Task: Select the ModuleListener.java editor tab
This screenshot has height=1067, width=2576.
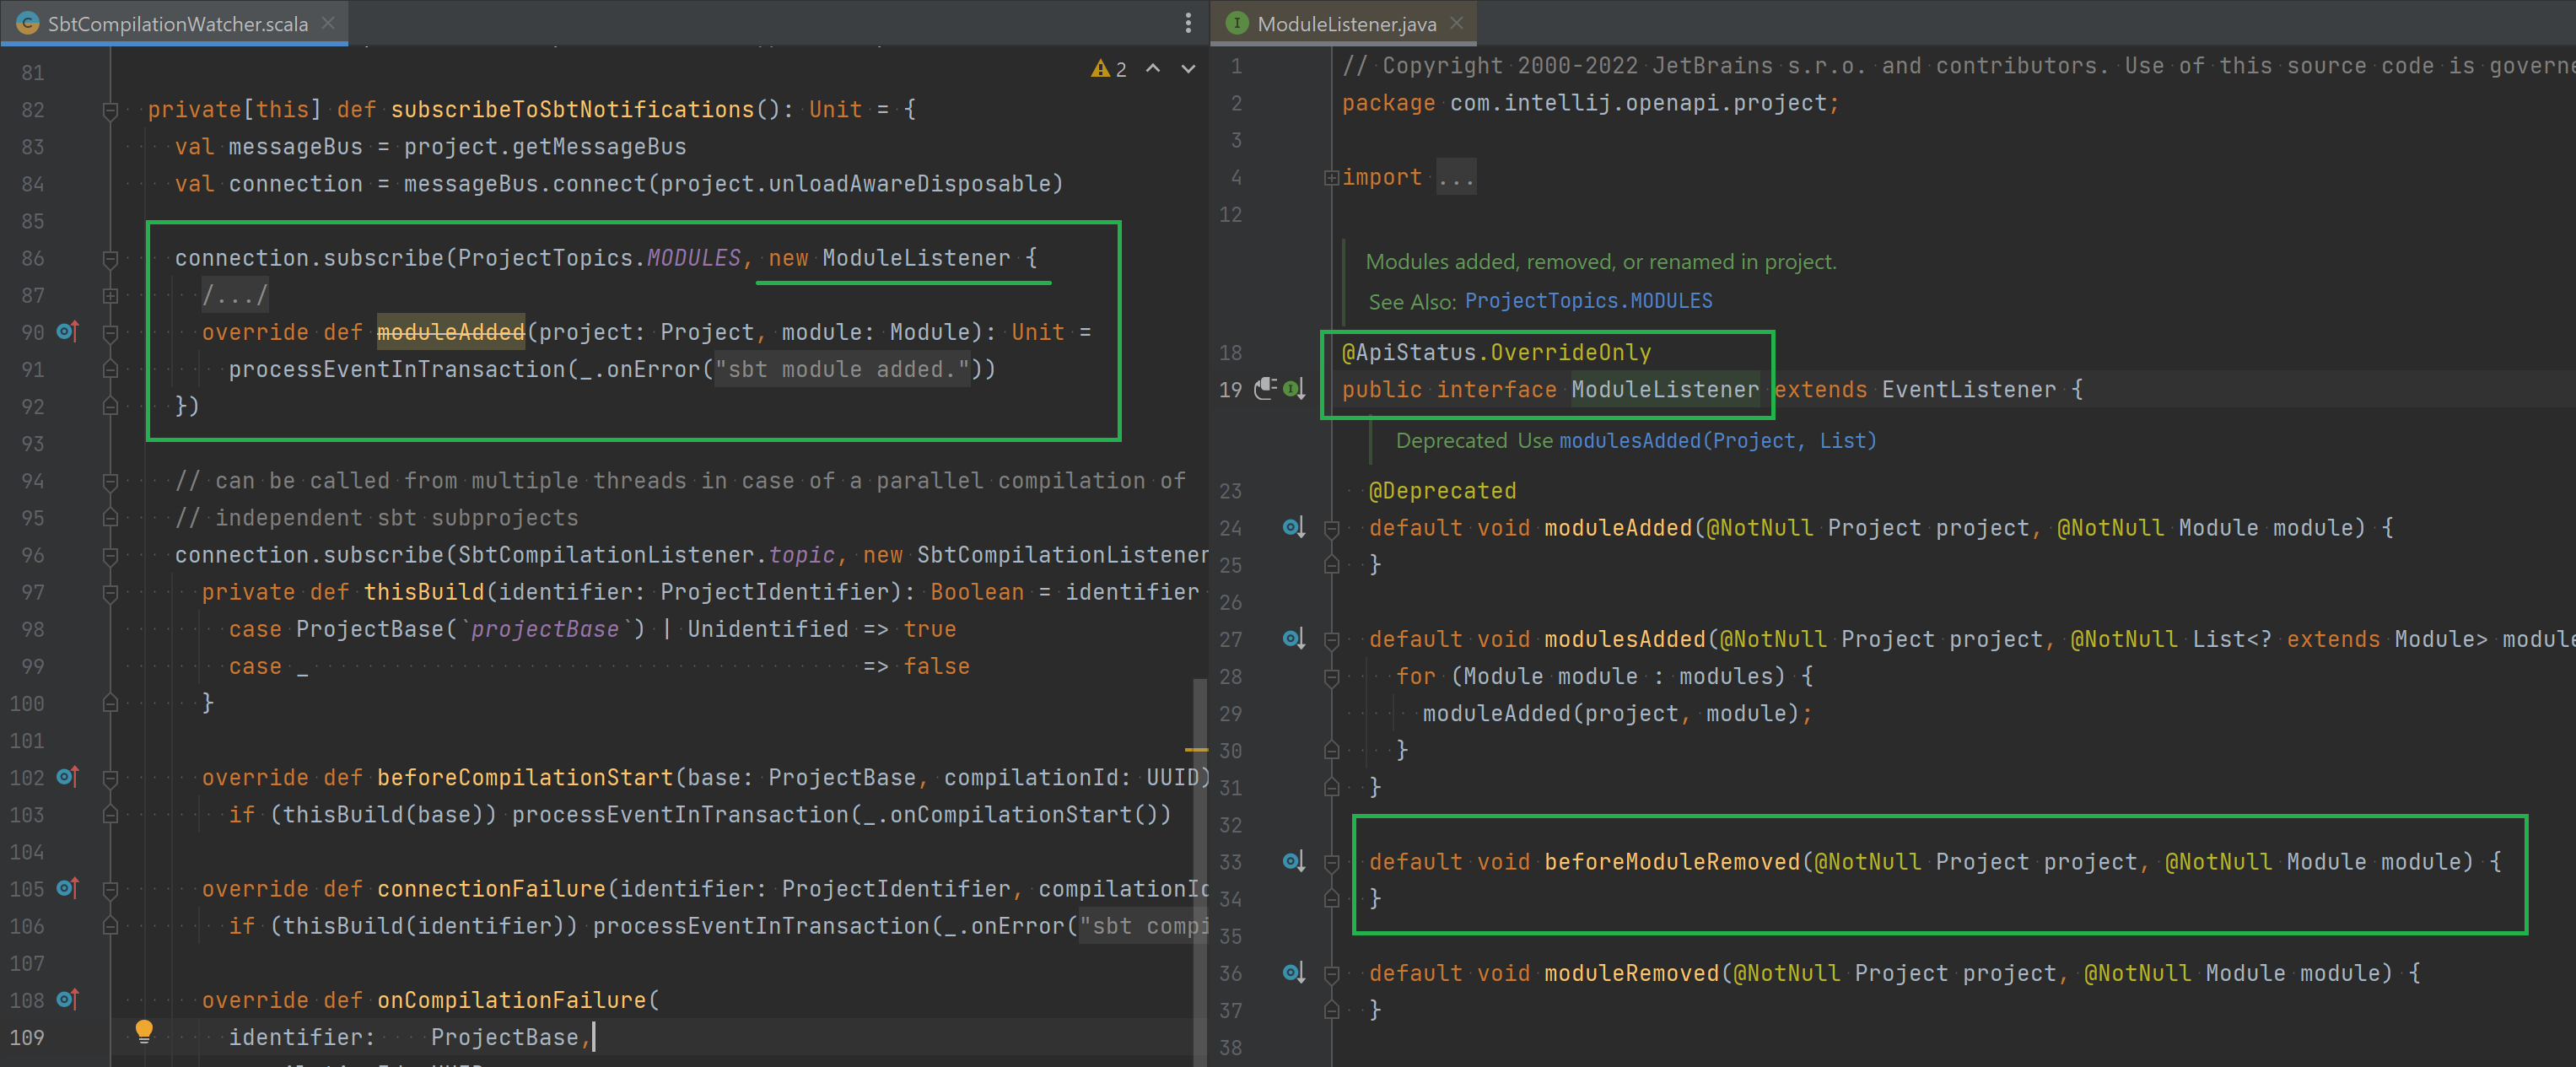Action: 1344,23
